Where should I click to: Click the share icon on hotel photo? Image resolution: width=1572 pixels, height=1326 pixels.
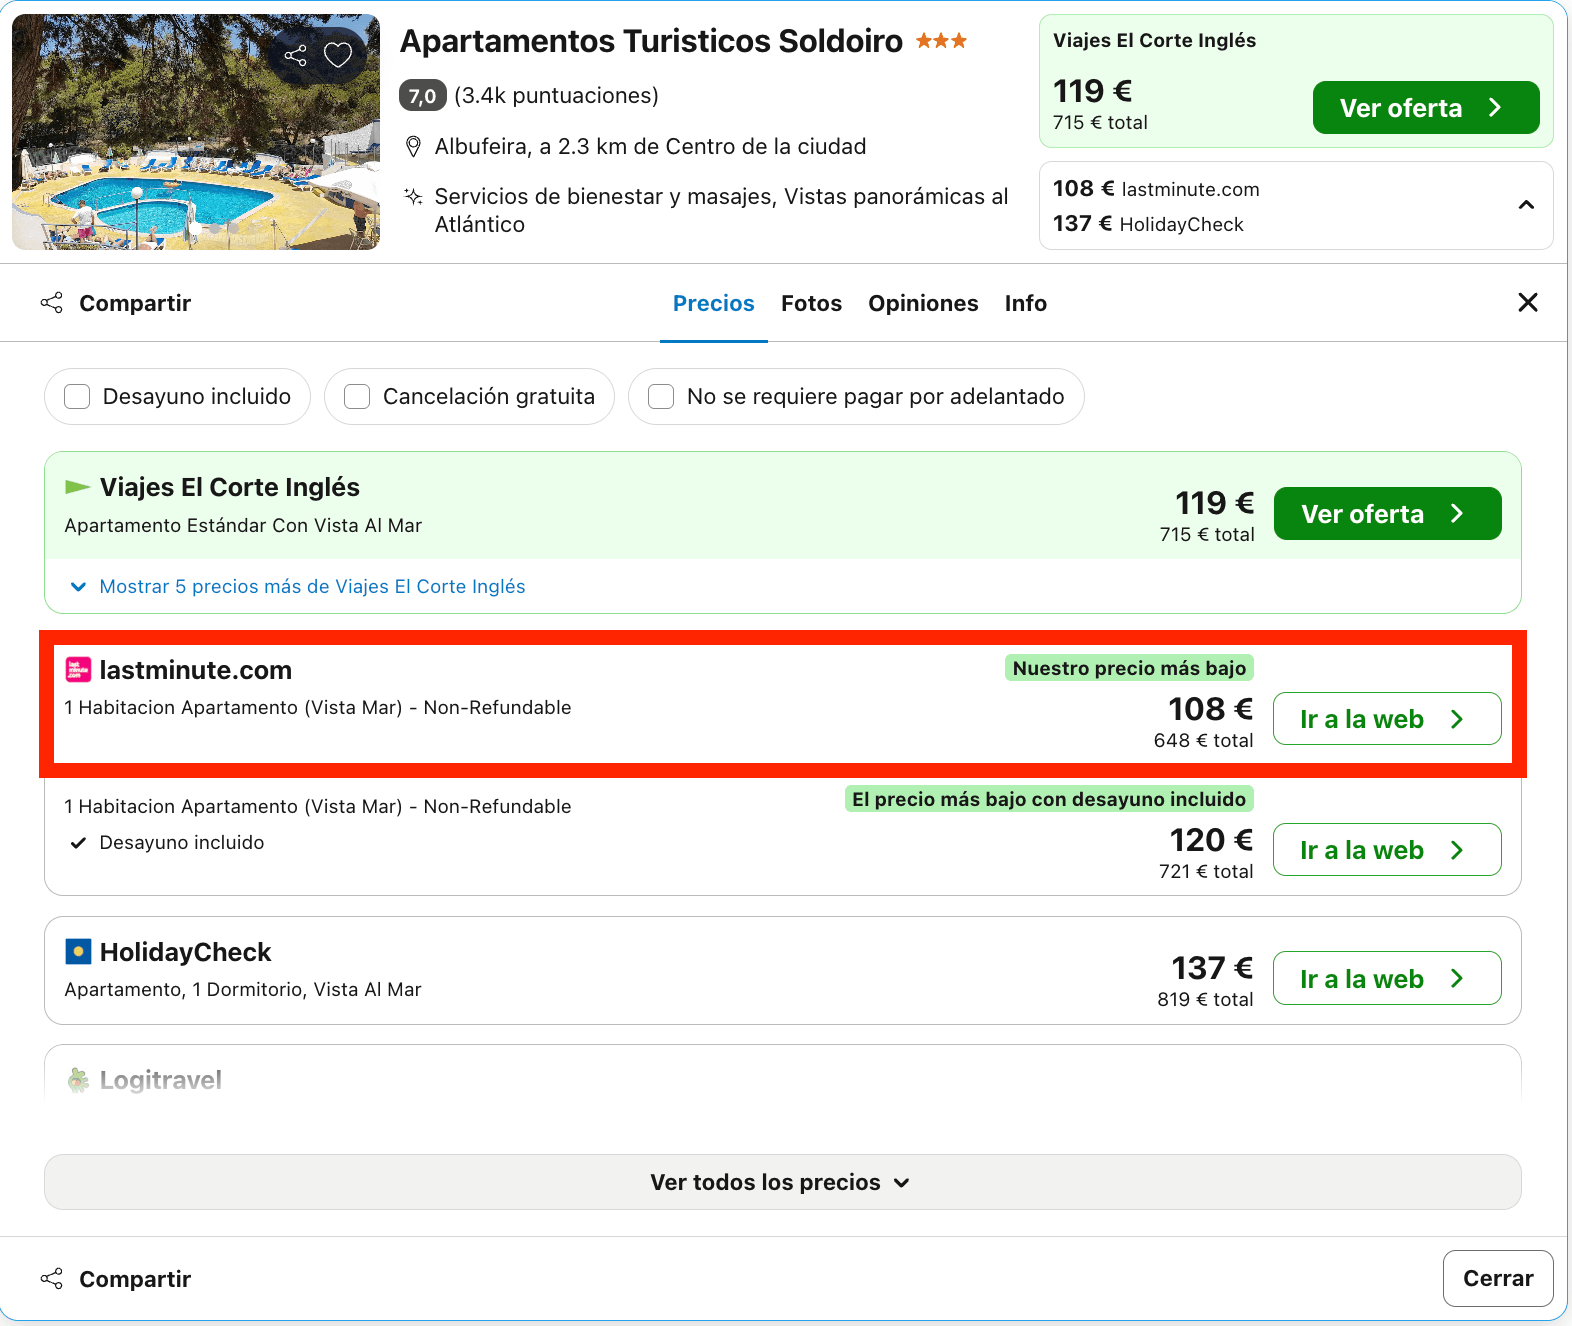tap(295, 56)
